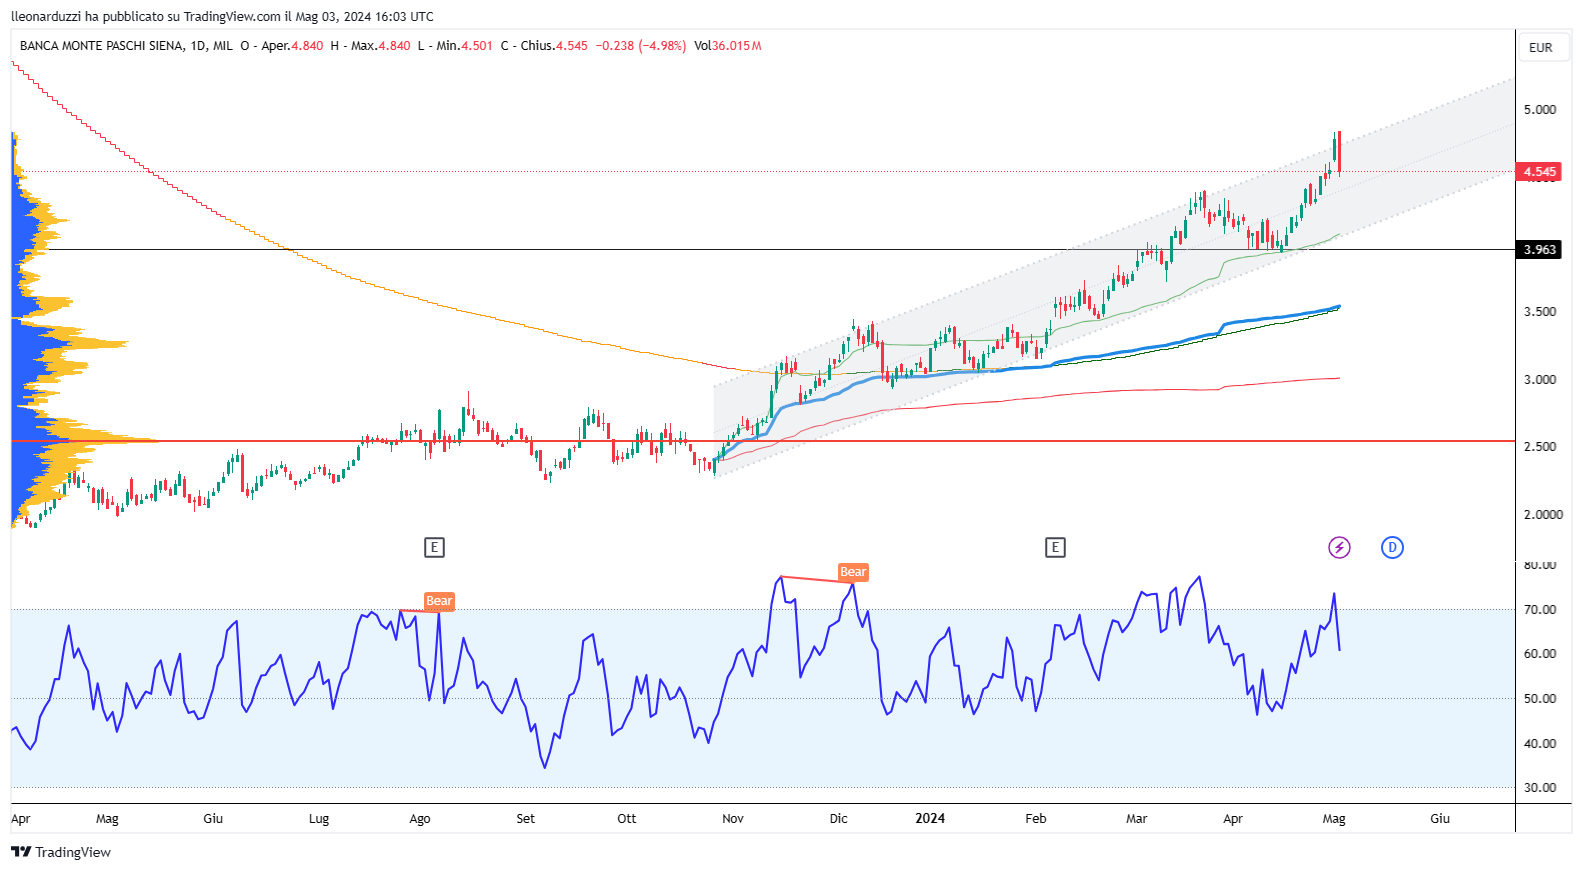Click the 2024 year label on time axis
Image resolution: width=1583 pixels, height=870 pixels.
930,819
